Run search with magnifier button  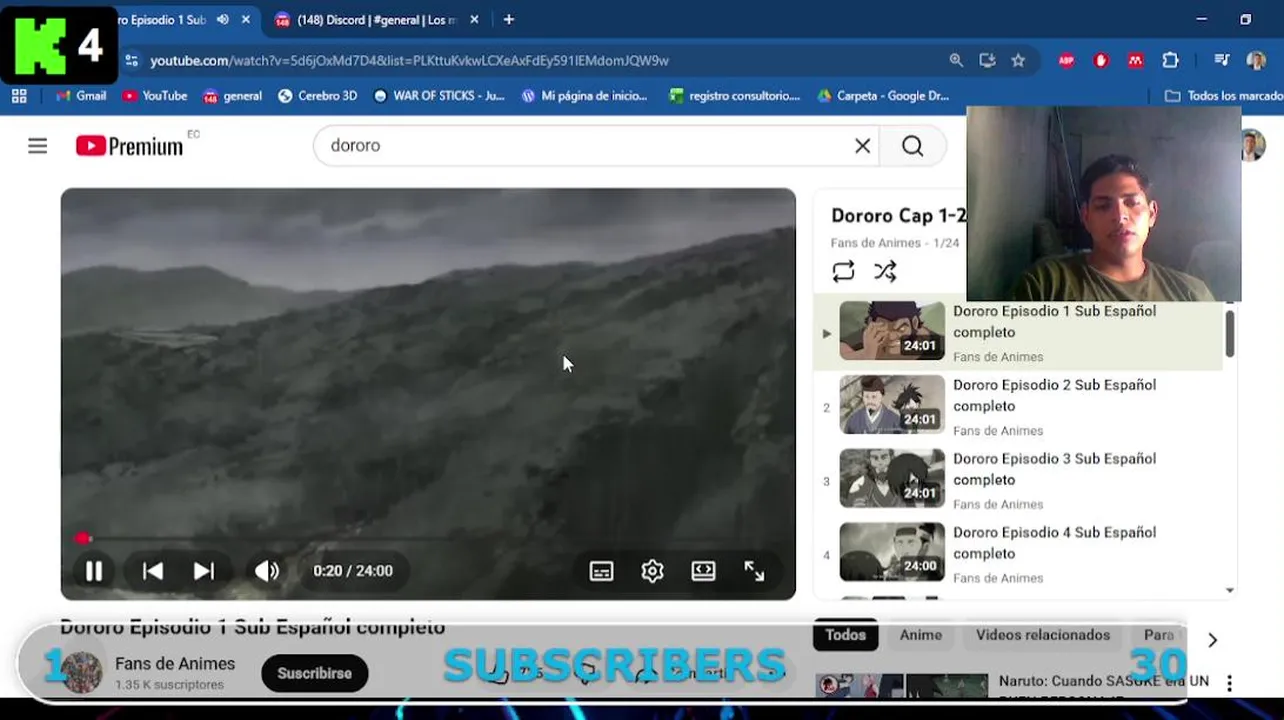pyautogui.click(x=912, y=146)
